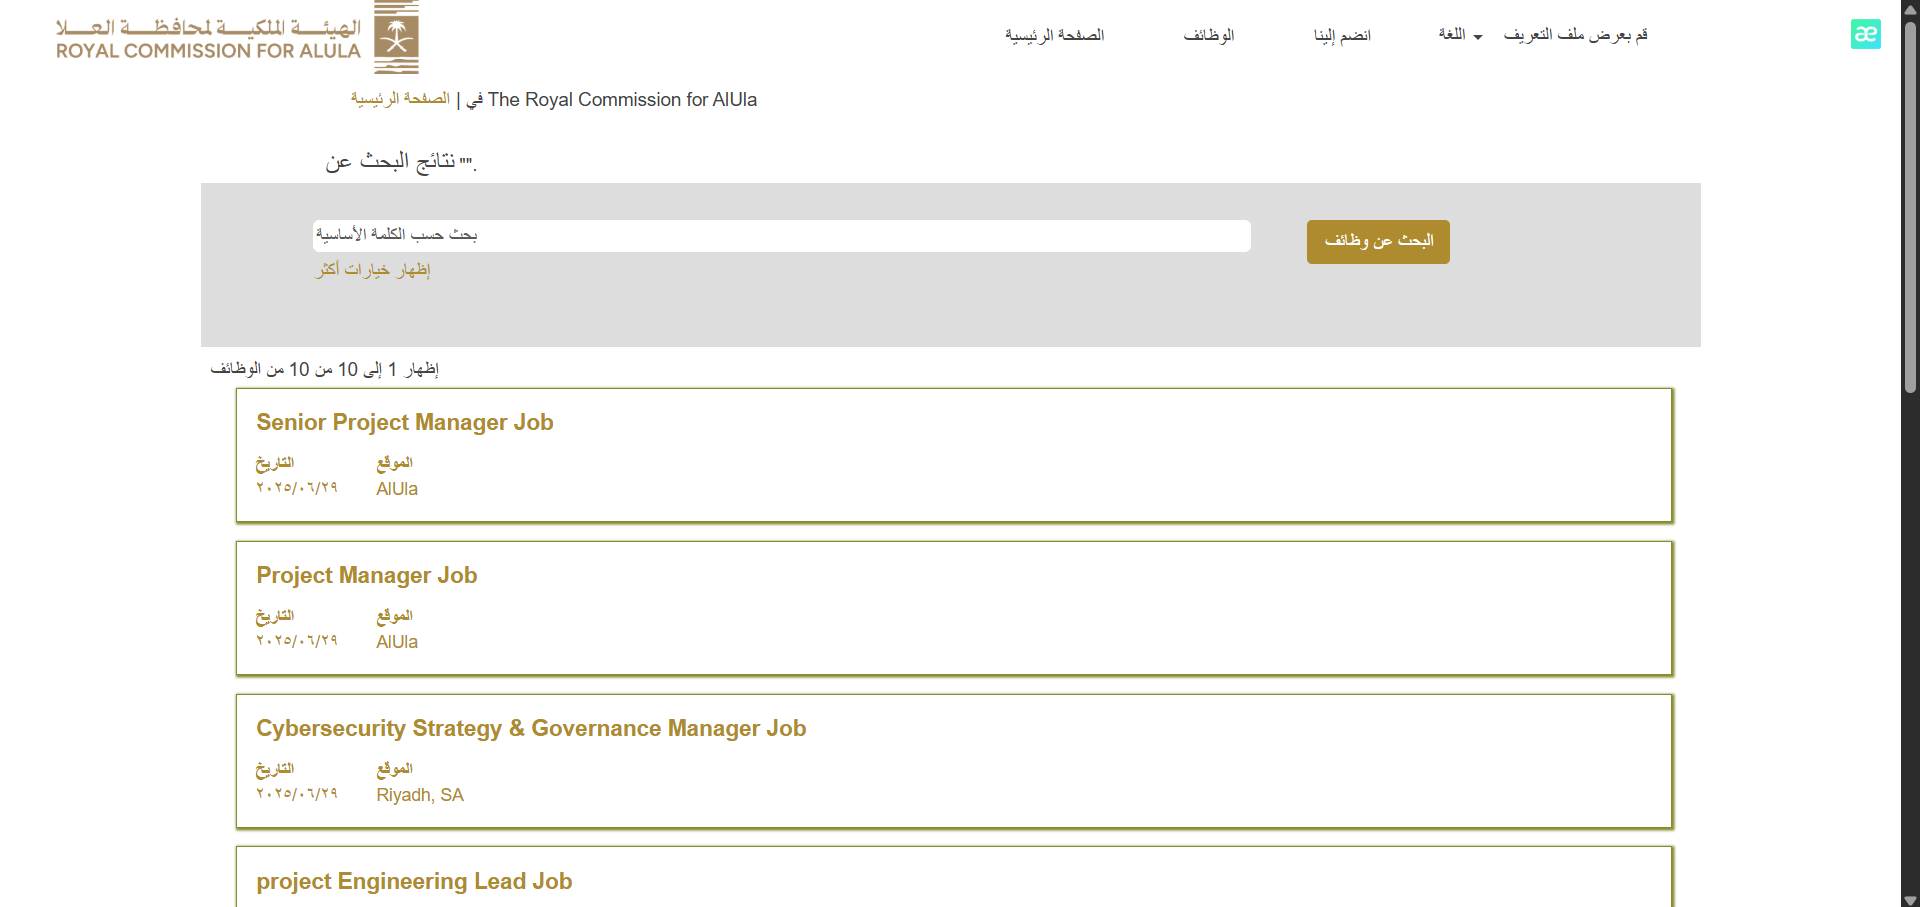Expand إظهار خيارات أكثر options link

tap(373, 270)
